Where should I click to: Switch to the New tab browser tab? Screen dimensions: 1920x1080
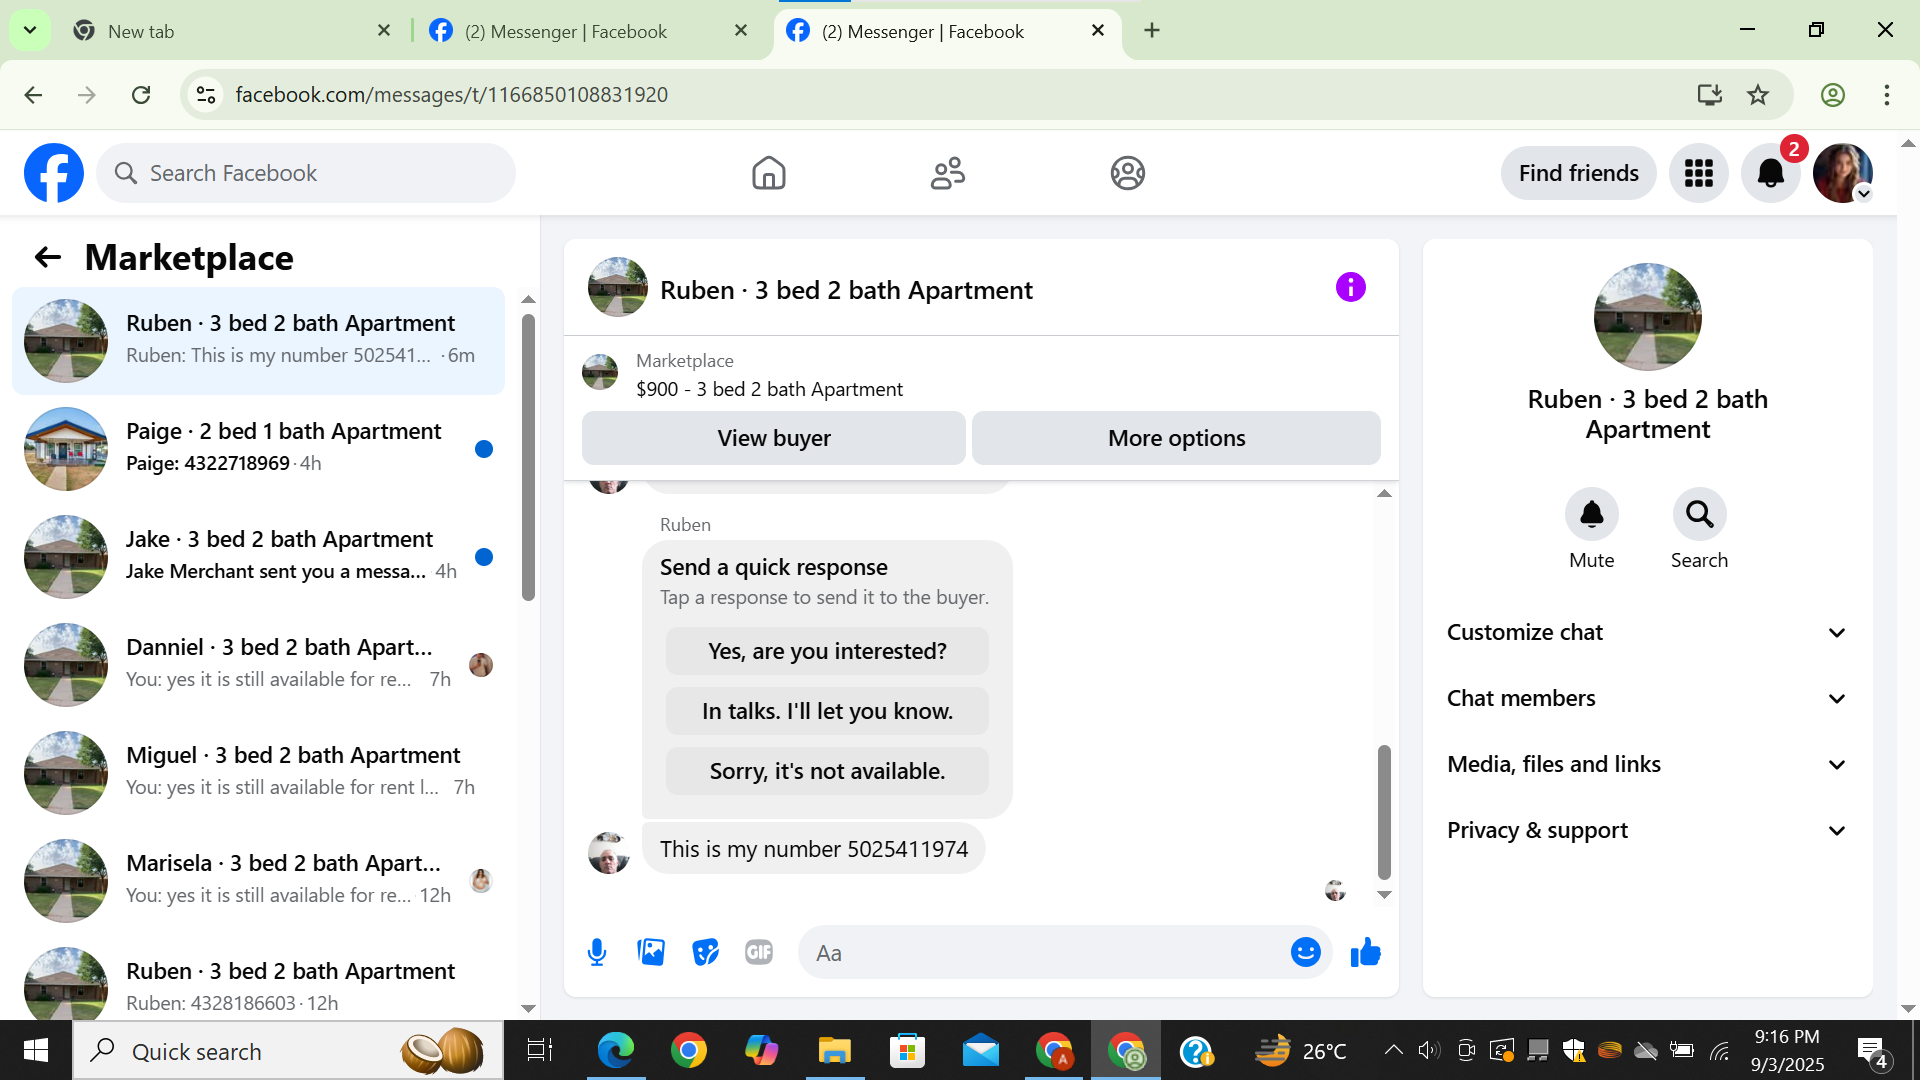[231, 31]
